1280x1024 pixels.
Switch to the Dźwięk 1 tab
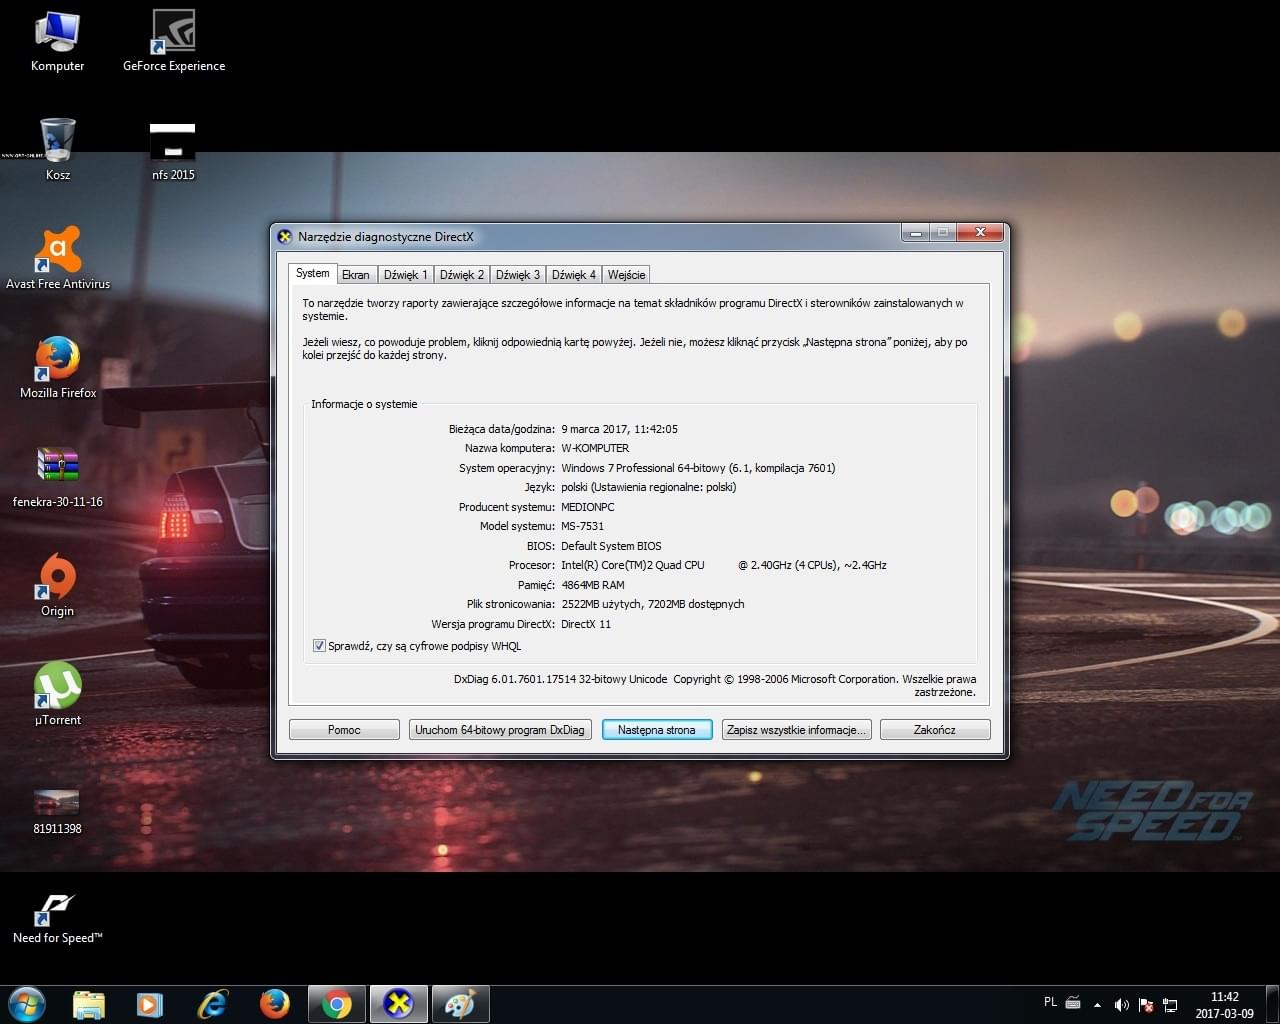tap(405, 275)
